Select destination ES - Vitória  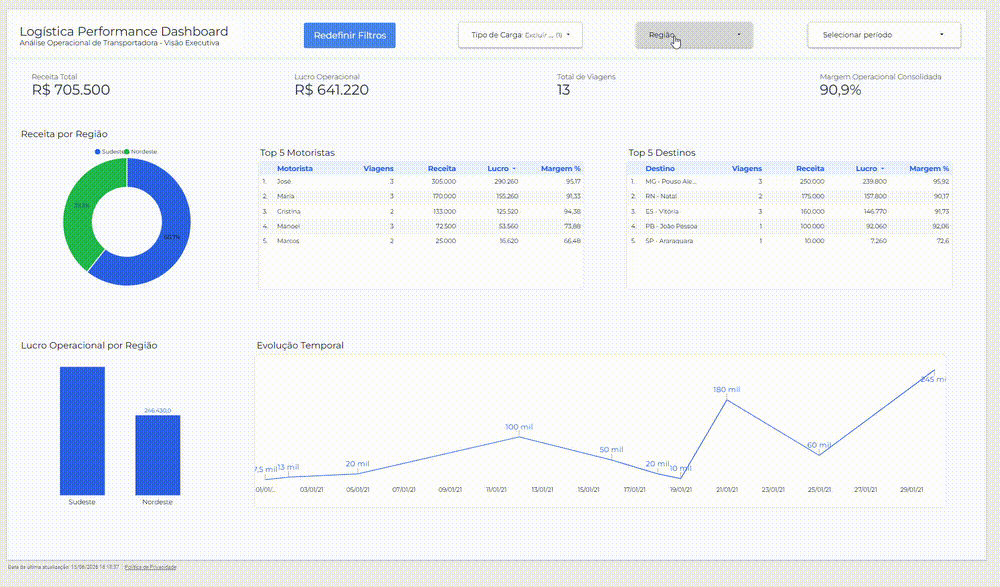pyautogui.click(x=662, y=211)
